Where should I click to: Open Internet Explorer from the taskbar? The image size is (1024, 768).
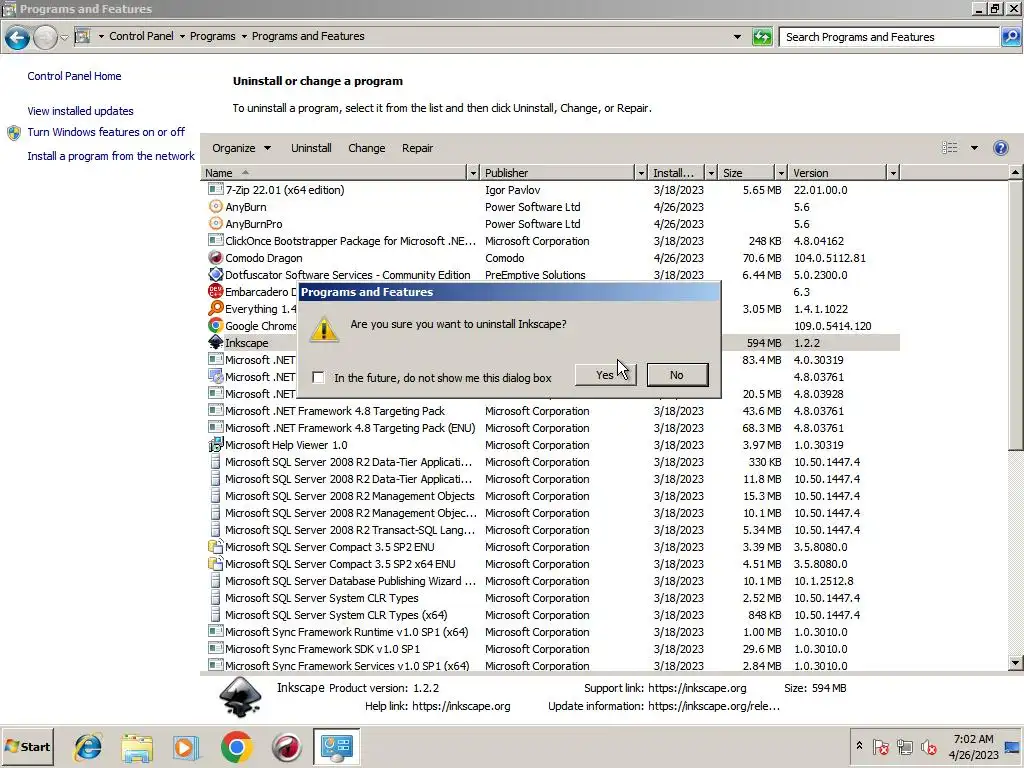click(88, 747)
